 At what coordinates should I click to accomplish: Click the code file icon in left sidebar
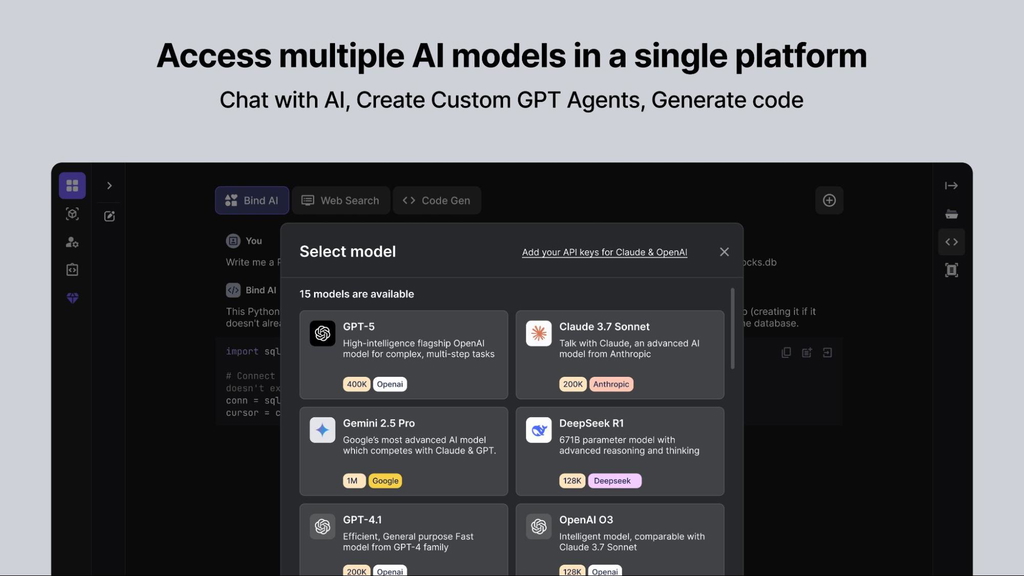pyautogui.click(x=72, y=270)
